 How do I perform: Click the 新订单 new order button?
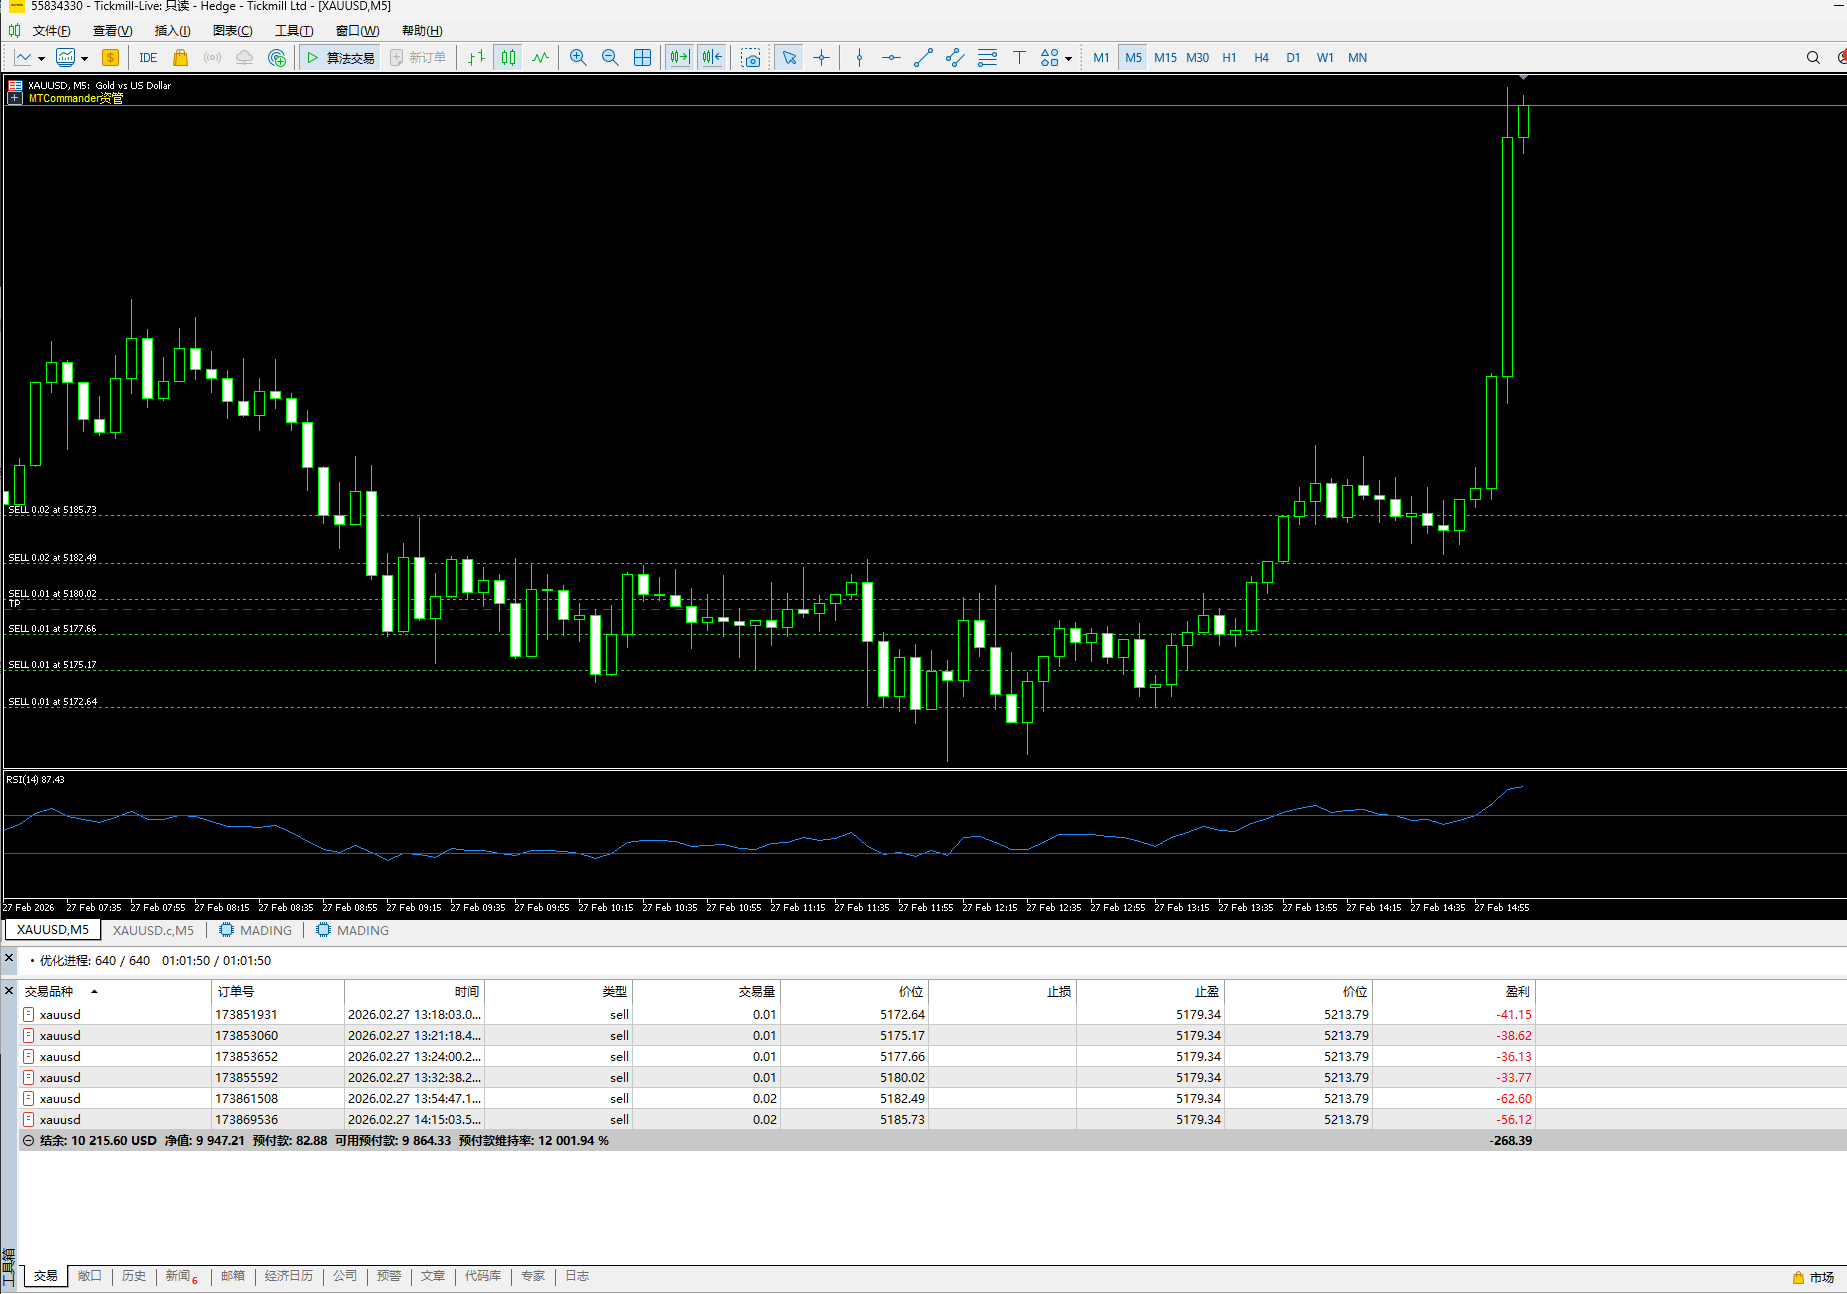pos(418,58)
